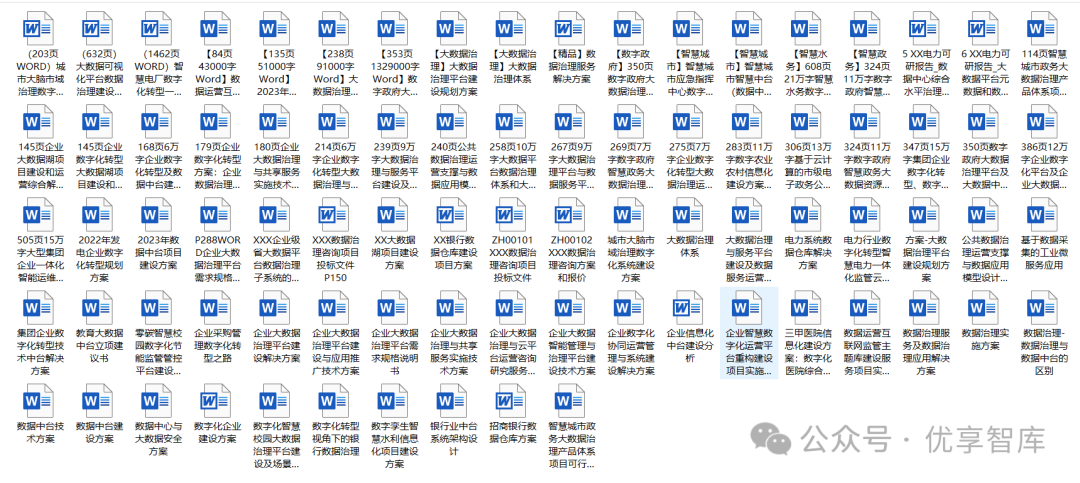Click the highlighted 企业智慧数字化运营平台重构 file icon

click(x=747, y=308)
